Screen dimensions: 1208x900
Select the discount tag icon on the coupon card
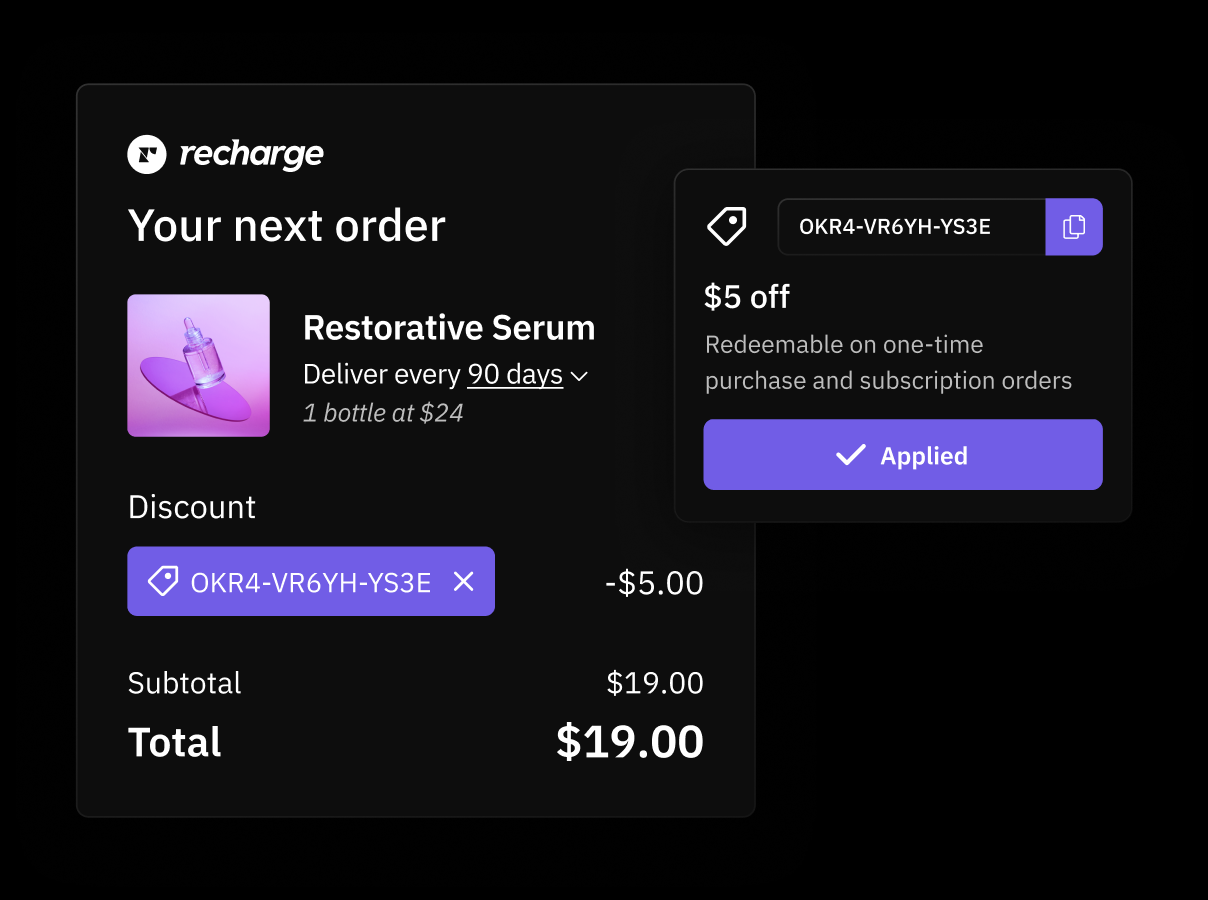(x=727, y=227)
